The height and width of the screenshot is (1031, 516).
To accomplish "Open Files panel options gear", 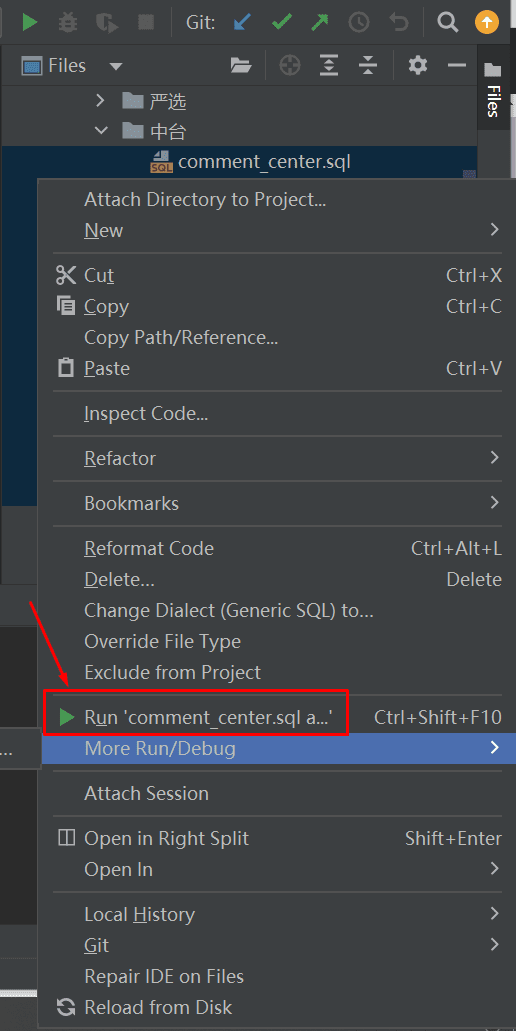I will point(417,65).
